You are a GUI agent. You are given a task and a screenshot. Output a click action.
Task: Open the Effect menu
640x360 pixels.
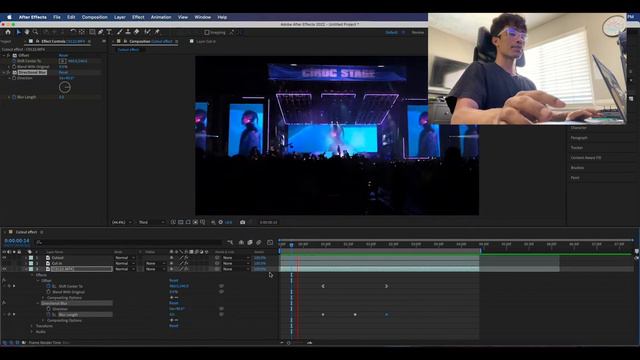coord(138,17)
